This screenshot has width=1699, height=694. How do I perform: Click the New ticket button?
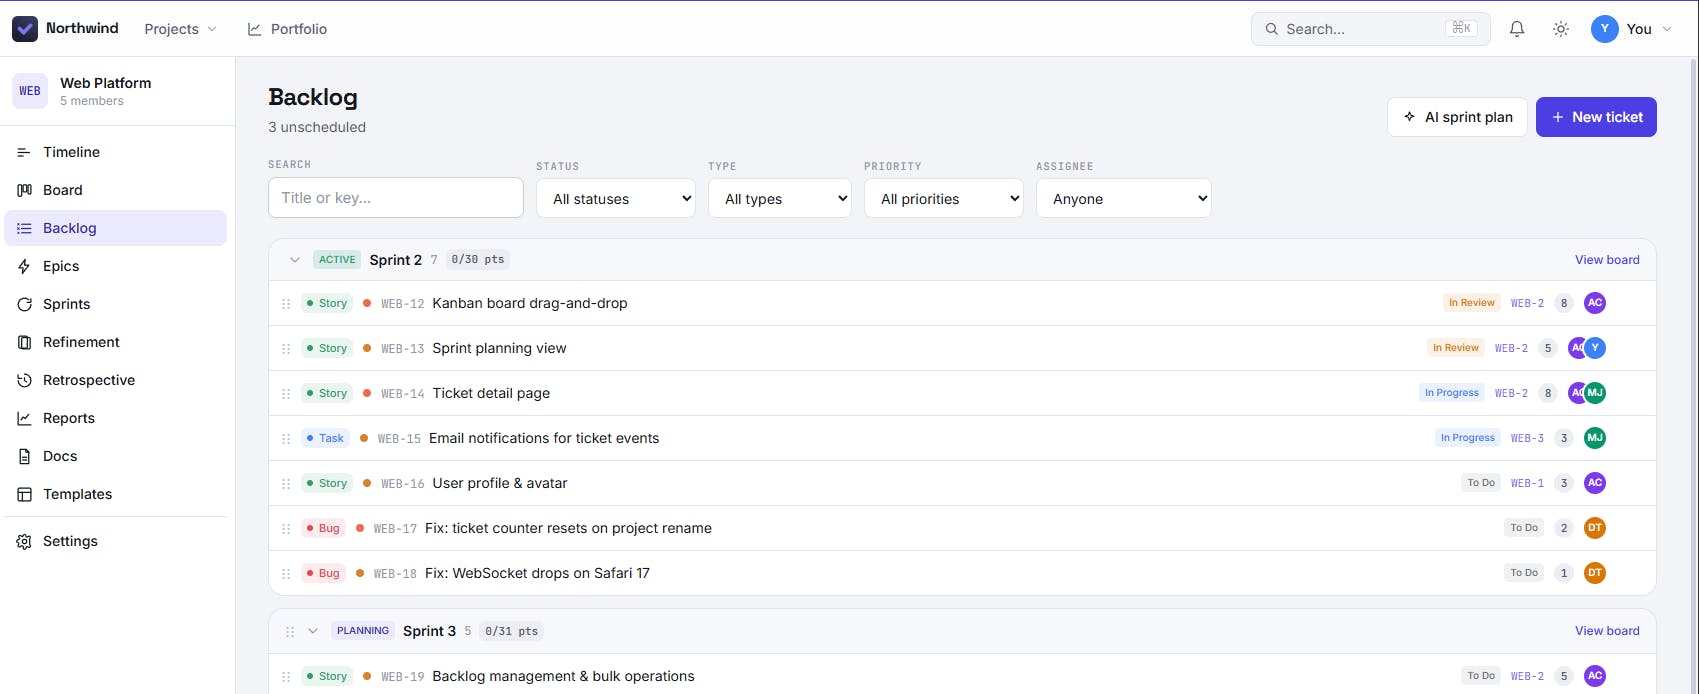(x=1596, y=117)
